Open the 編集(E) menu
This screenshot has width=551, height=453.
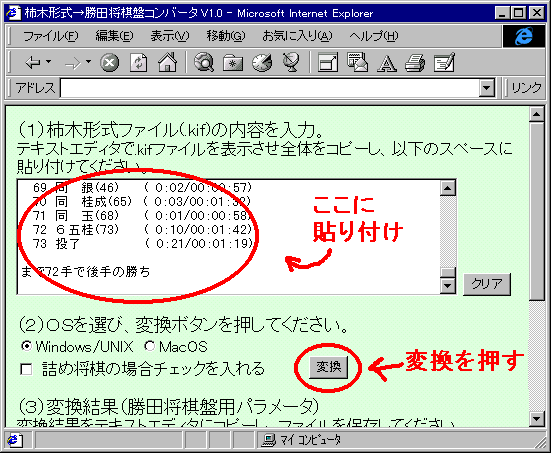[x=114, y=36]
